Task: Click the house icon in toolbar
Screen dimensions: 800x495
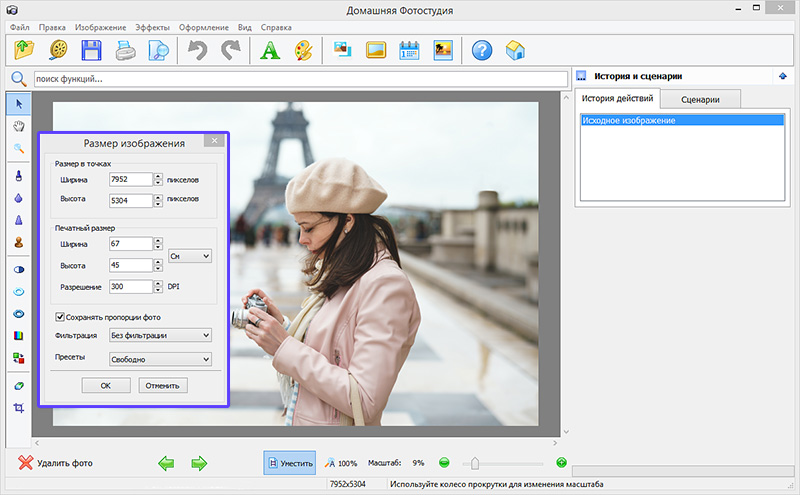Action: pyautogui.click(x=515, y=50)
